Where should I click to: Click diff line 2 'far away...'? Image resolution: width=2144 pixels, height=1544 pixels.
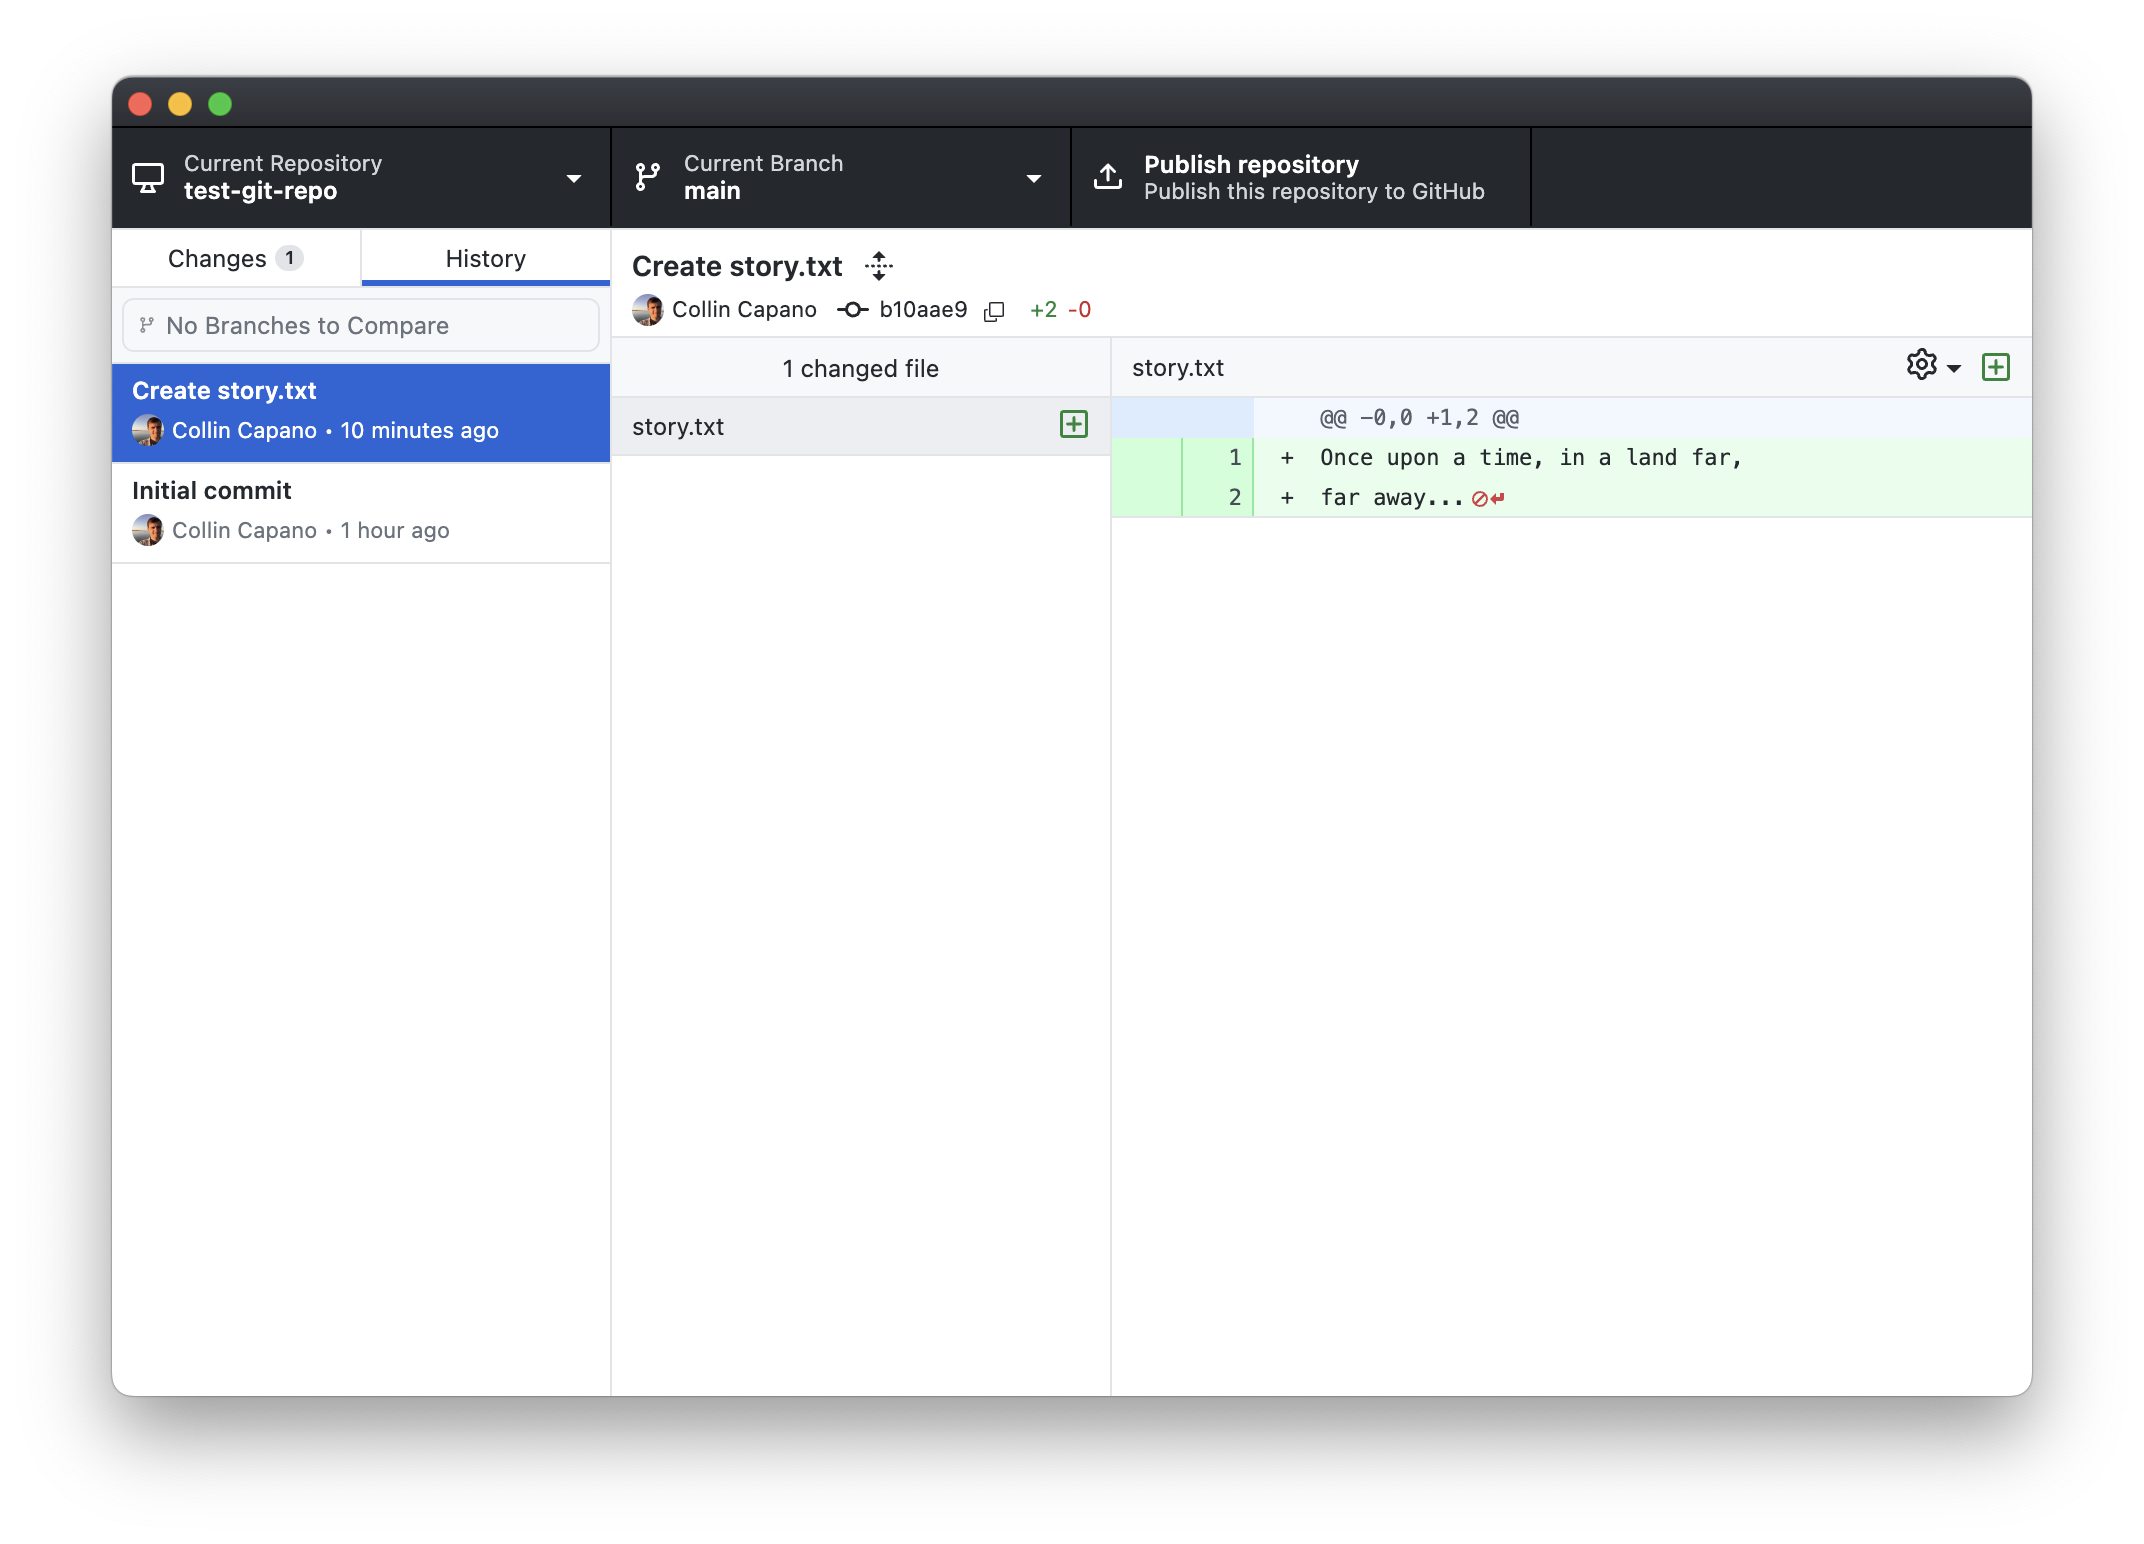(1392, 497)
